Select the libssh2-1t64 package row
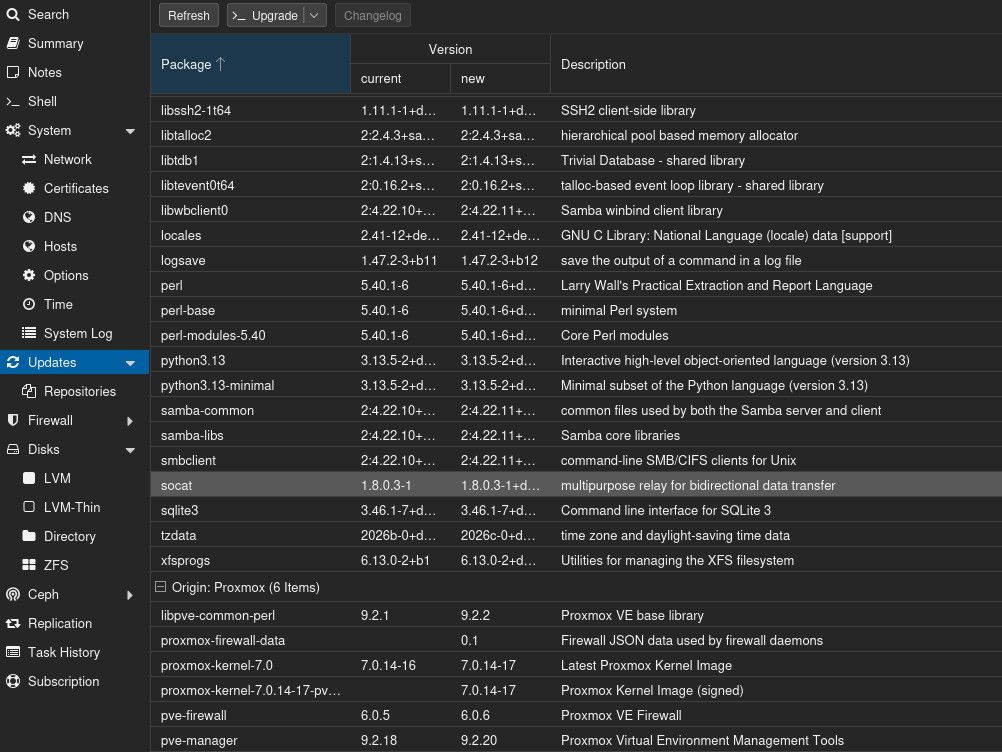This screenshot has width=1002, height=752. pos(576,110)
